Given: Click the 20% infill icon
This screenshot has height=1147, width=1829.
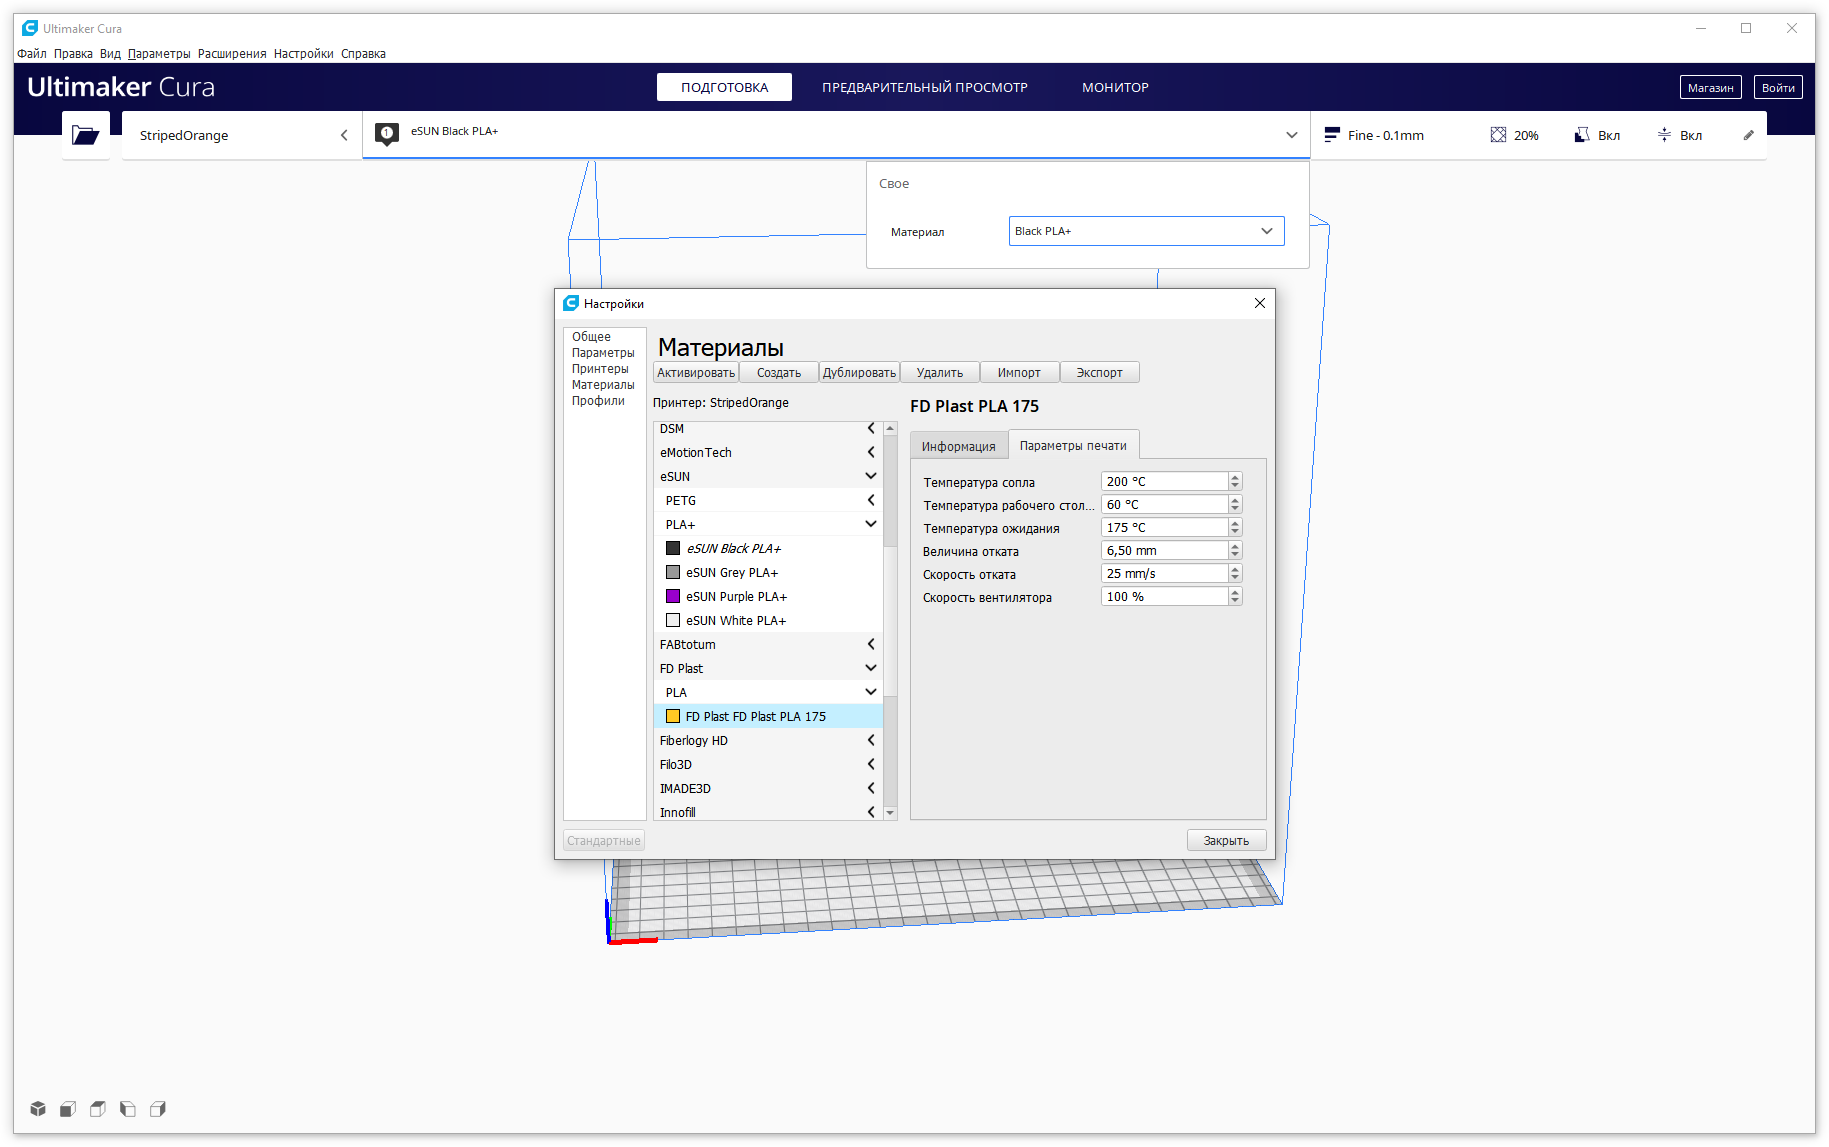Looking at the screenshot, I should (x=1498, y=135).
